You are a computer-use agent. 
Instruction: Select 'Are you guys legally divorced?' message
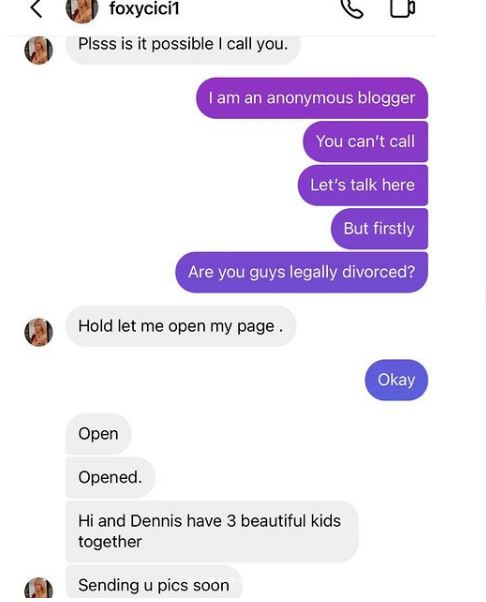coord(301,272)
